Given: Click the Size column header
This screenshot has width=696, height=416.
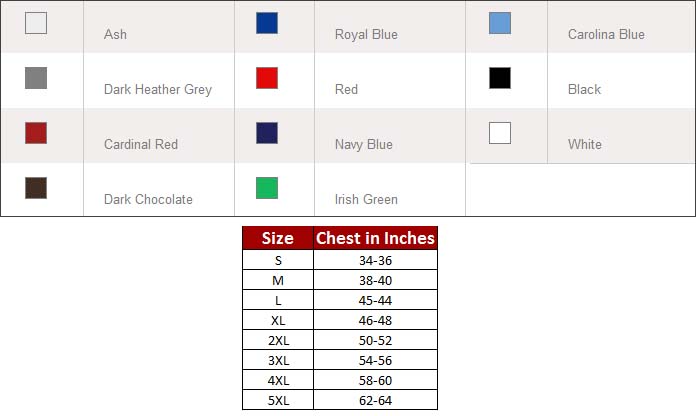Looking at the screenshot, I should [x=277, y=238].
